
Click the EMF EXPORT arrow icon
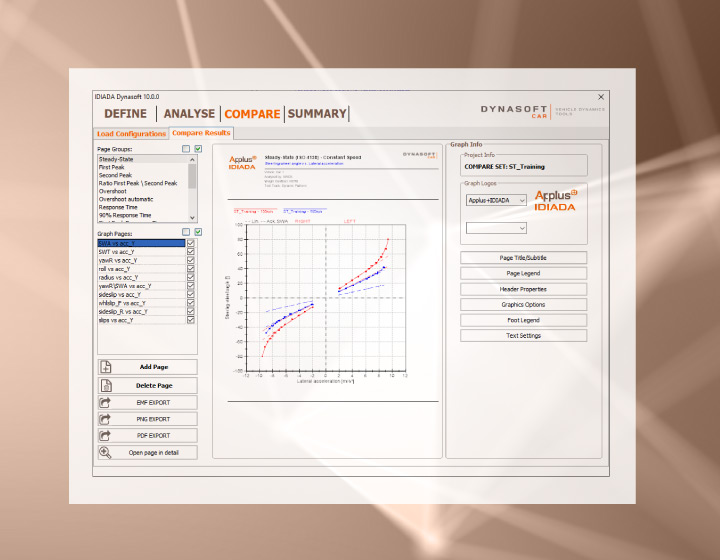(105, 403)
